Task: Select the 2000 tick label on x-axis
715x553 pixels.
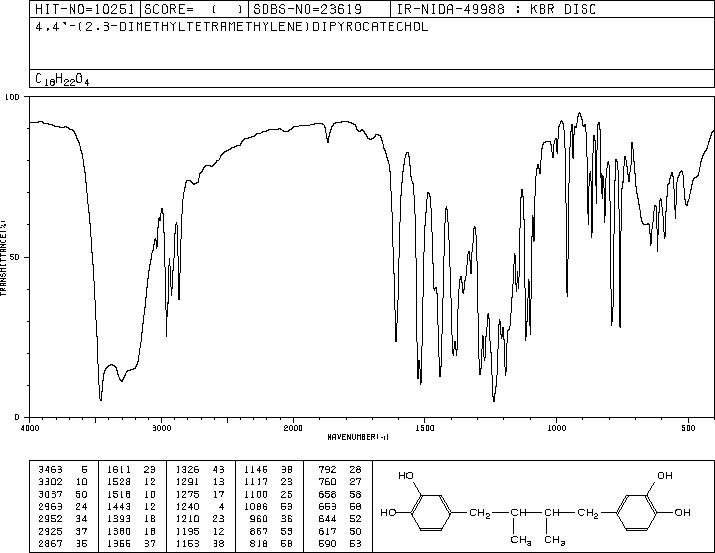Action: coord(293,428)
